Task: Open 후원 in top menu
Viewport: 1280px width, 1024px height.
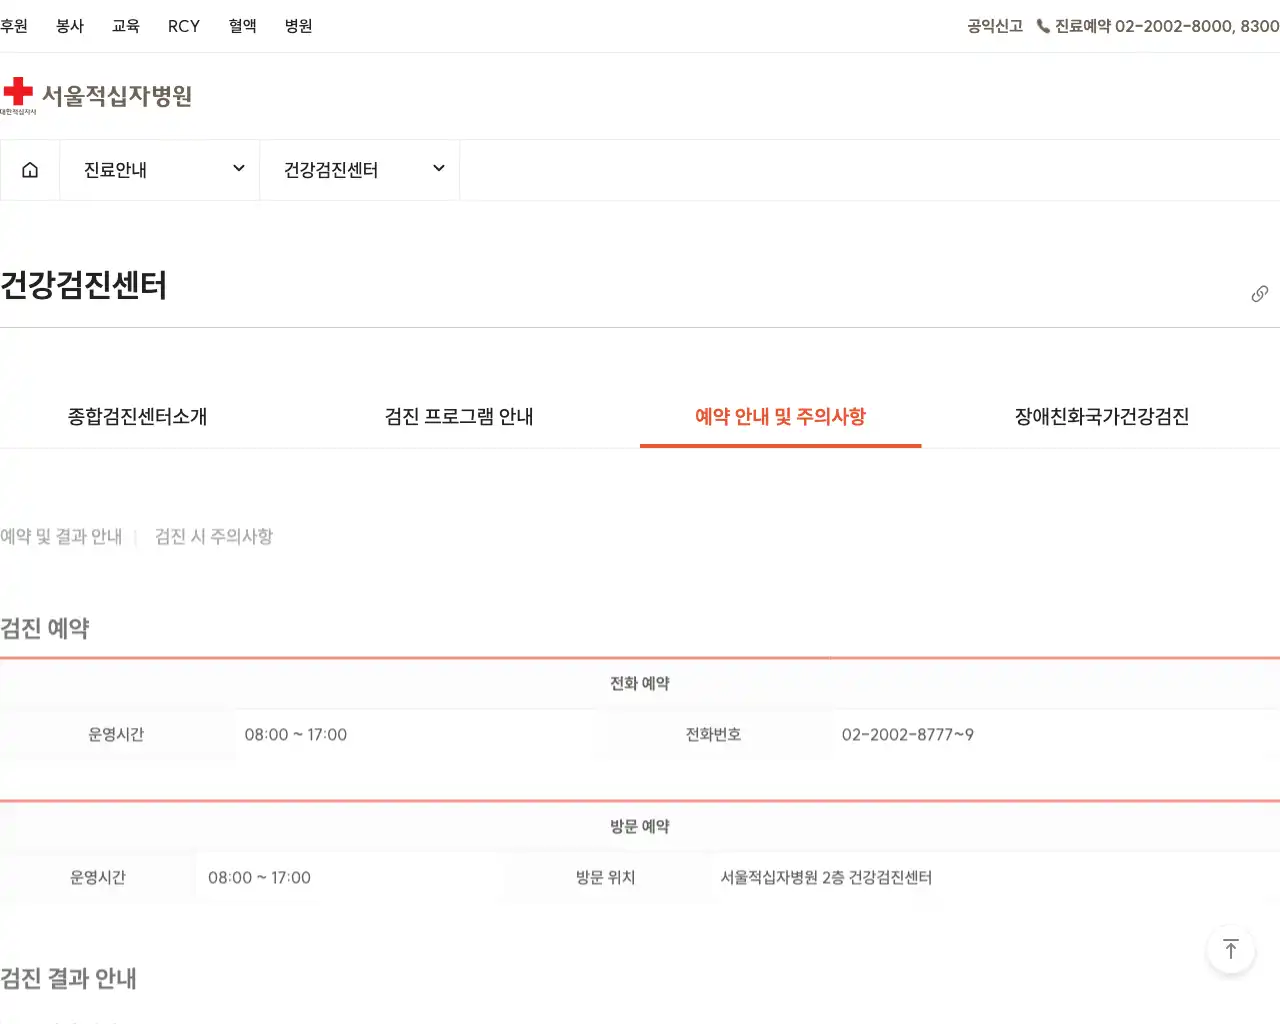Action: (14, 26)
